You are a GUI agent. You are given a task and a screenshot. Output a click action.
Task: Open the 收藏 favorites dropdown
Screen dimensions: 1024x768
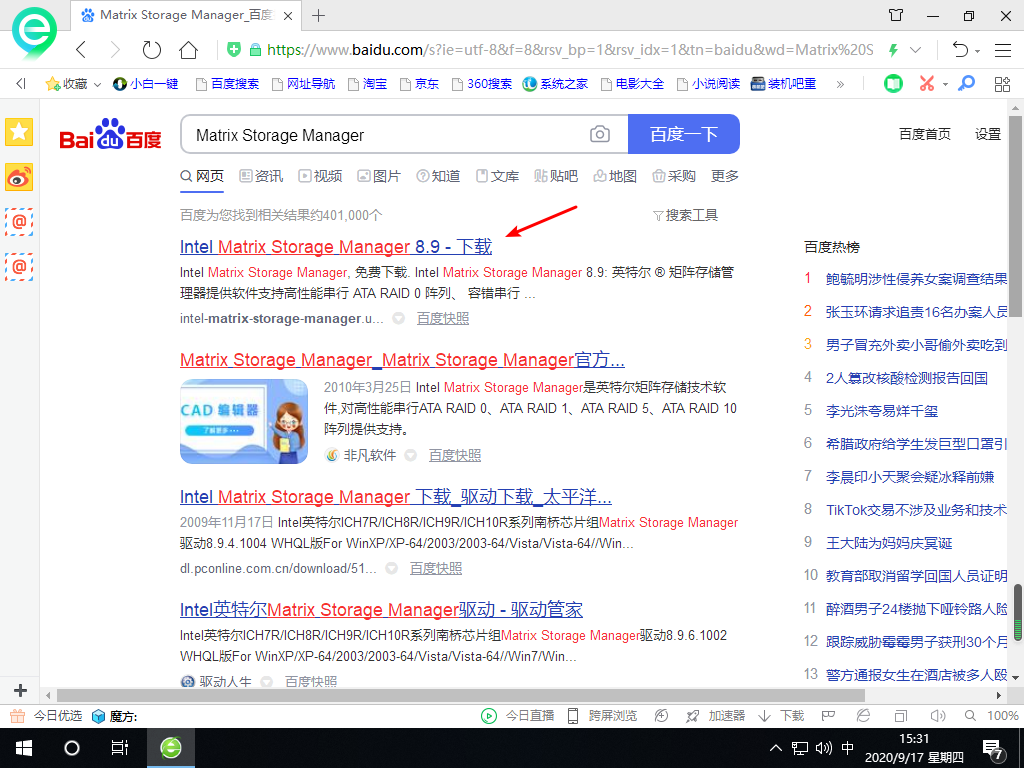(73, 84)
